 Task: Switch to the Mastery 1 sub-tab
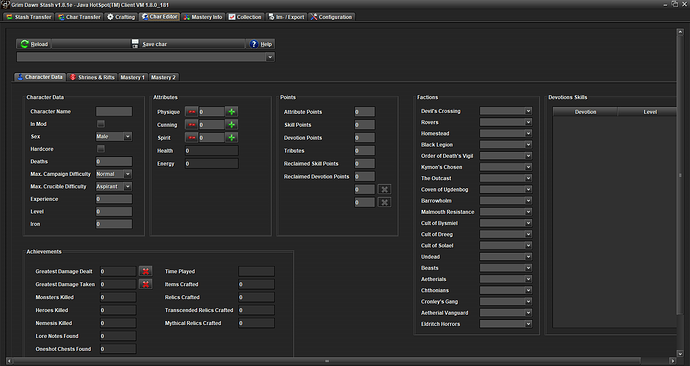(133, 77)
